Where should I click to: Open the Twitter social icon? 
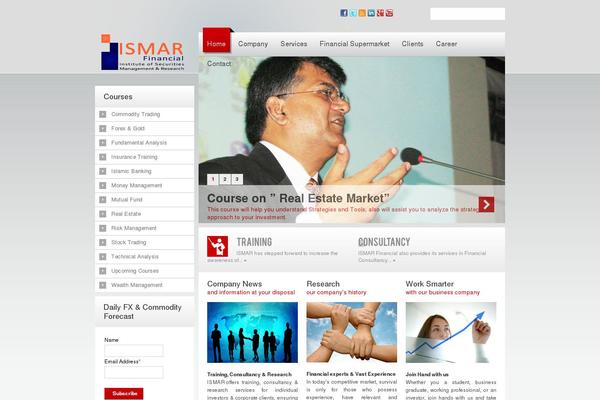(x=353, y=13)
